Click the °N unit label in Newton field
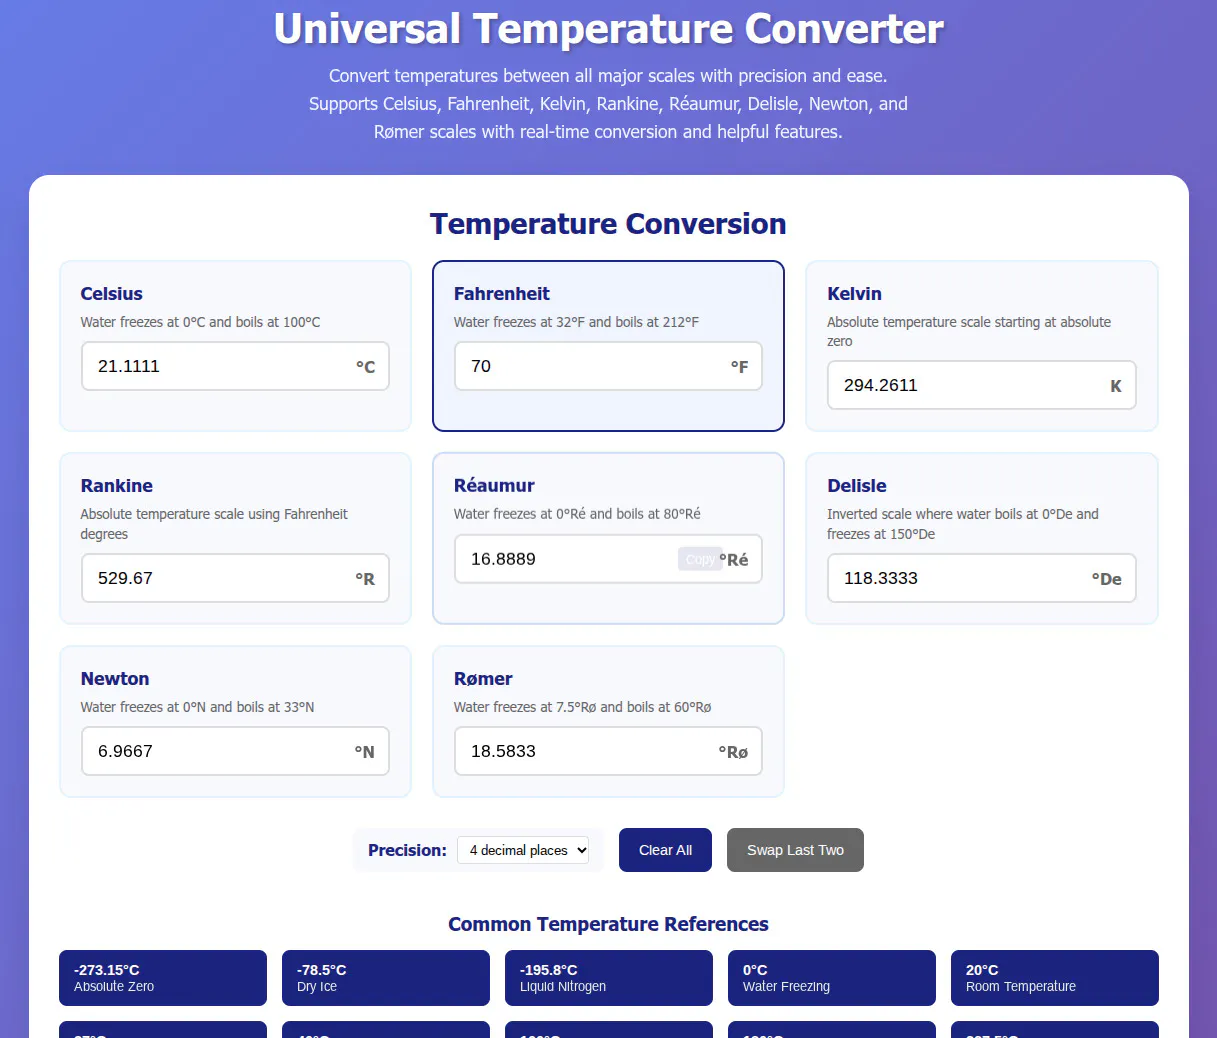Image resolution: width=1217 pixels, height=1038 pixels. click(364, 752)
